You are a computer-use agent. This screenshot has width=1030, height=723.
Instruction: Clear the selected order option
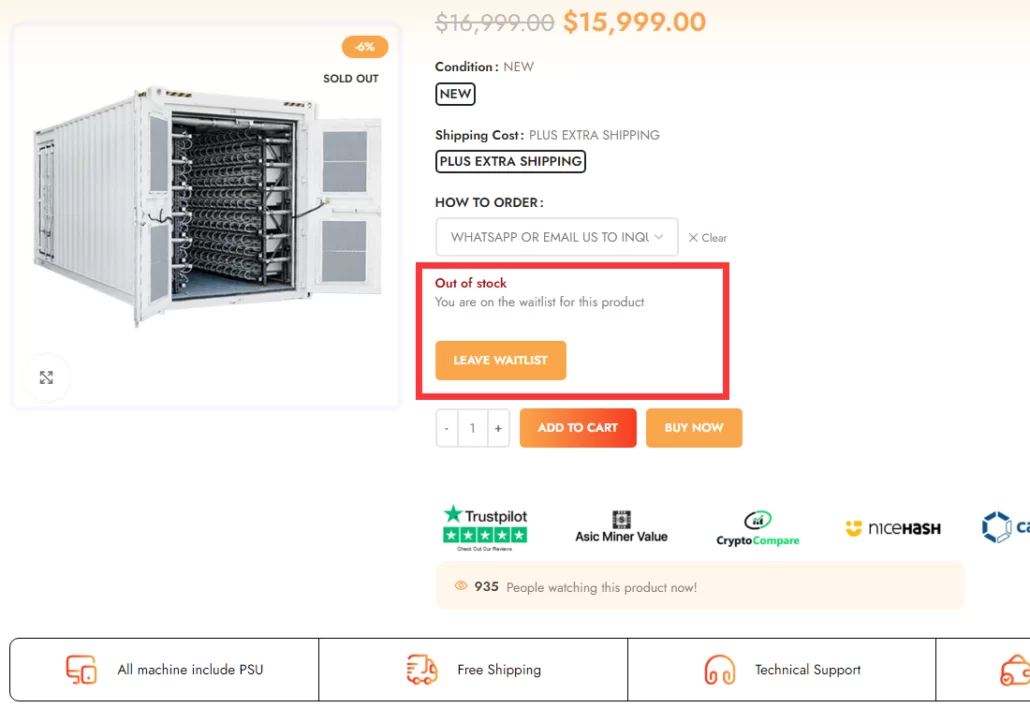[x=707, y=238]
